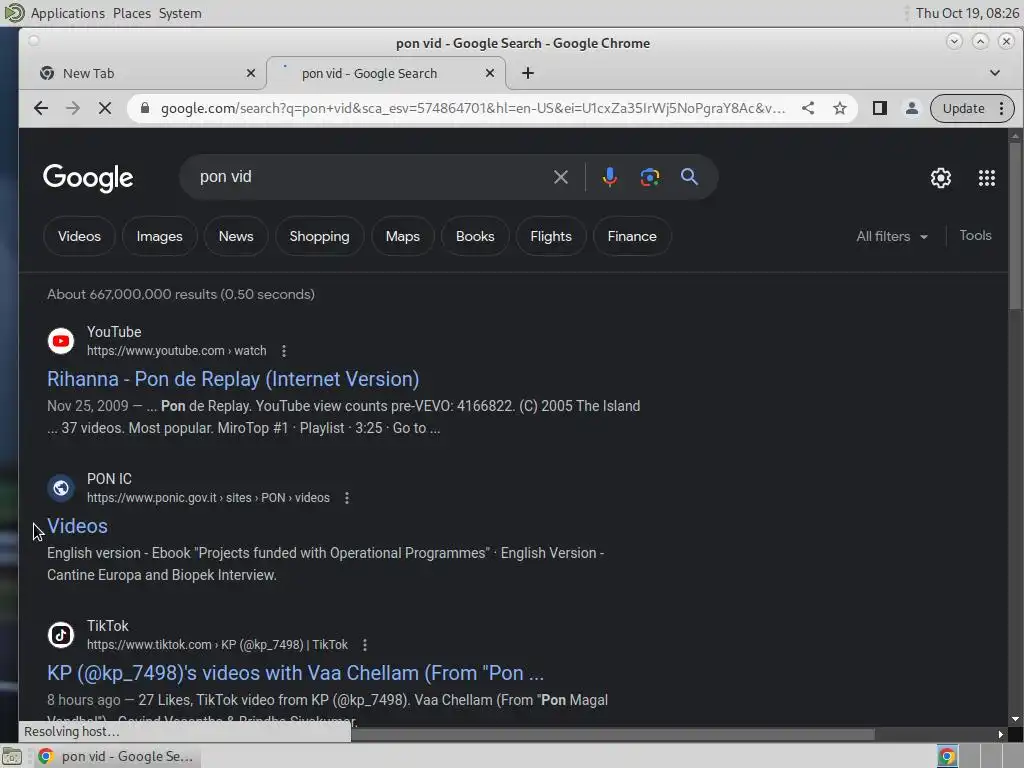Click the results count text

pyautogui.click(x=181, y=295)
